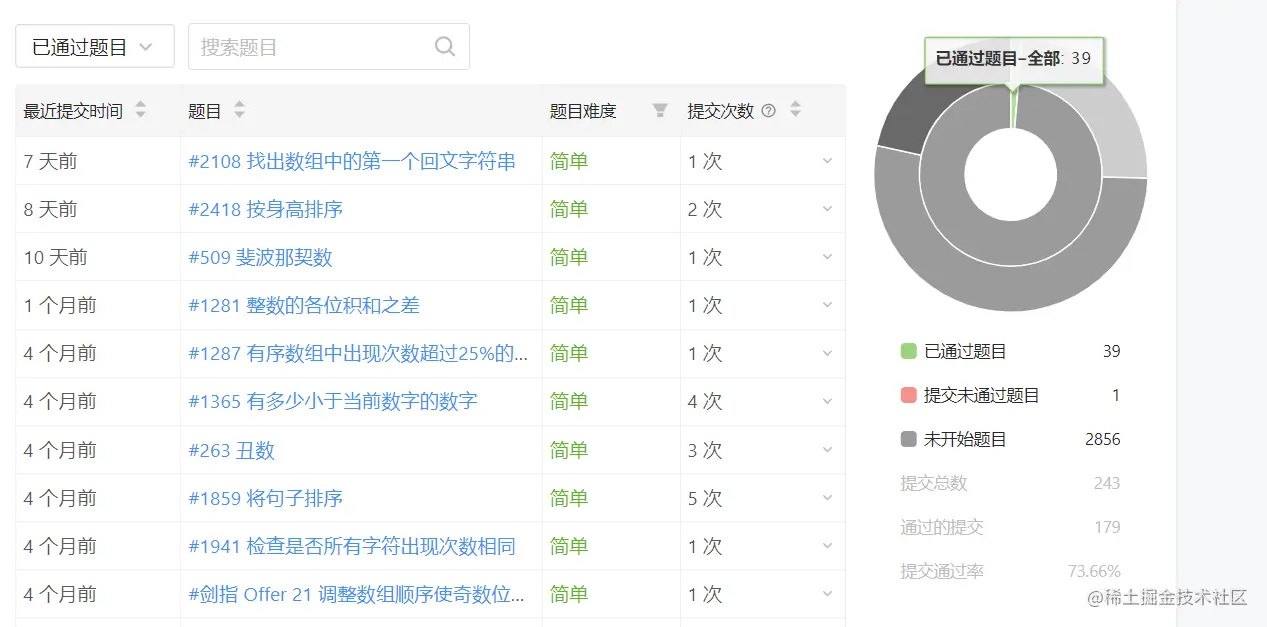Open problem #1281 整数的各位积和之差

click(x=304, y=305)
